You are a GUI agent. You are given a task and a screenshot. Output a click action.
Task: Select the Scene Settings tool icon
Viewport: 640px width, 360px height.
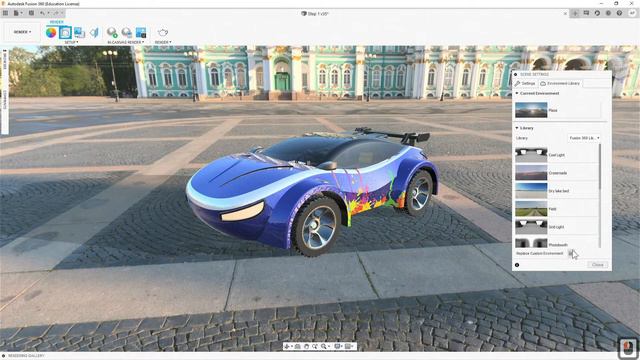65,33
